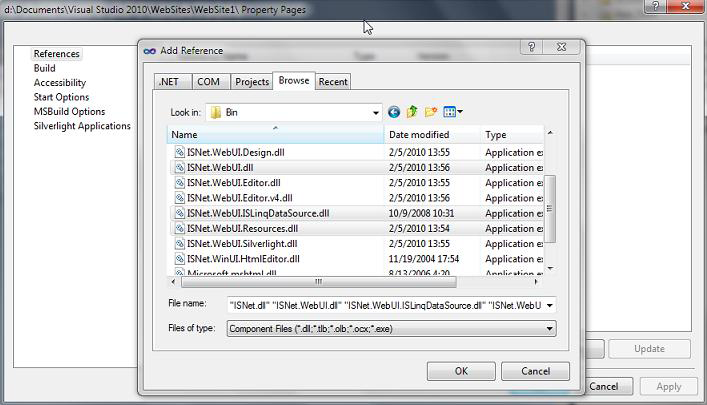Click Cancel in Add Reference dialog
This screenshot has height=405, width=707.
(535, 371)
